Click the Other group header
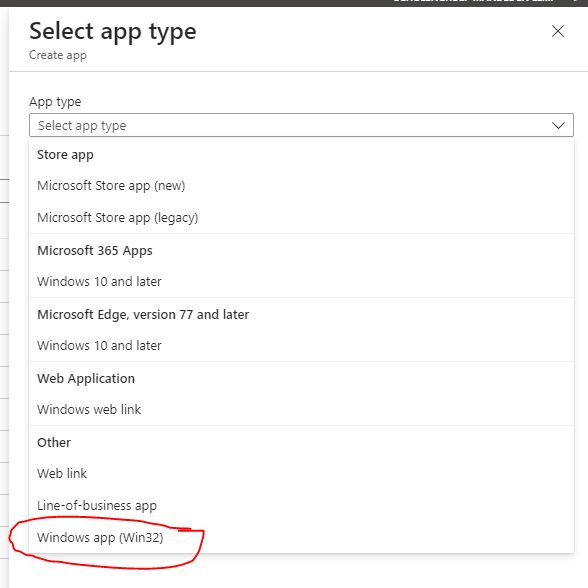The width and height of the screenshot is (588, 588). pyautogui.click(x=54, y=442)
